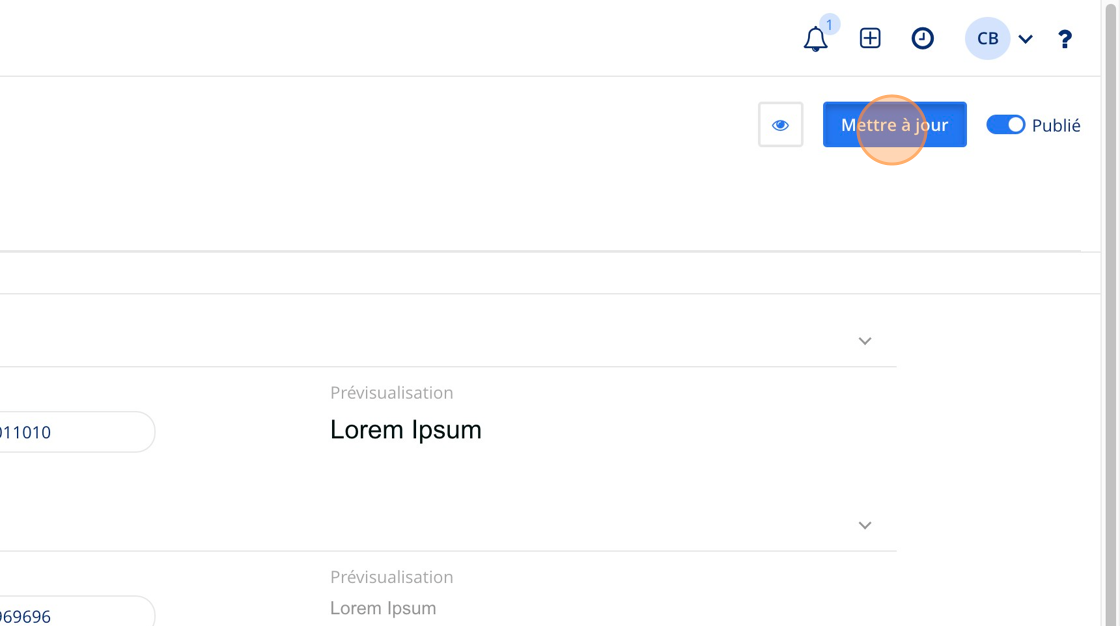Click the color code field ending in 969696

[77, 611]
